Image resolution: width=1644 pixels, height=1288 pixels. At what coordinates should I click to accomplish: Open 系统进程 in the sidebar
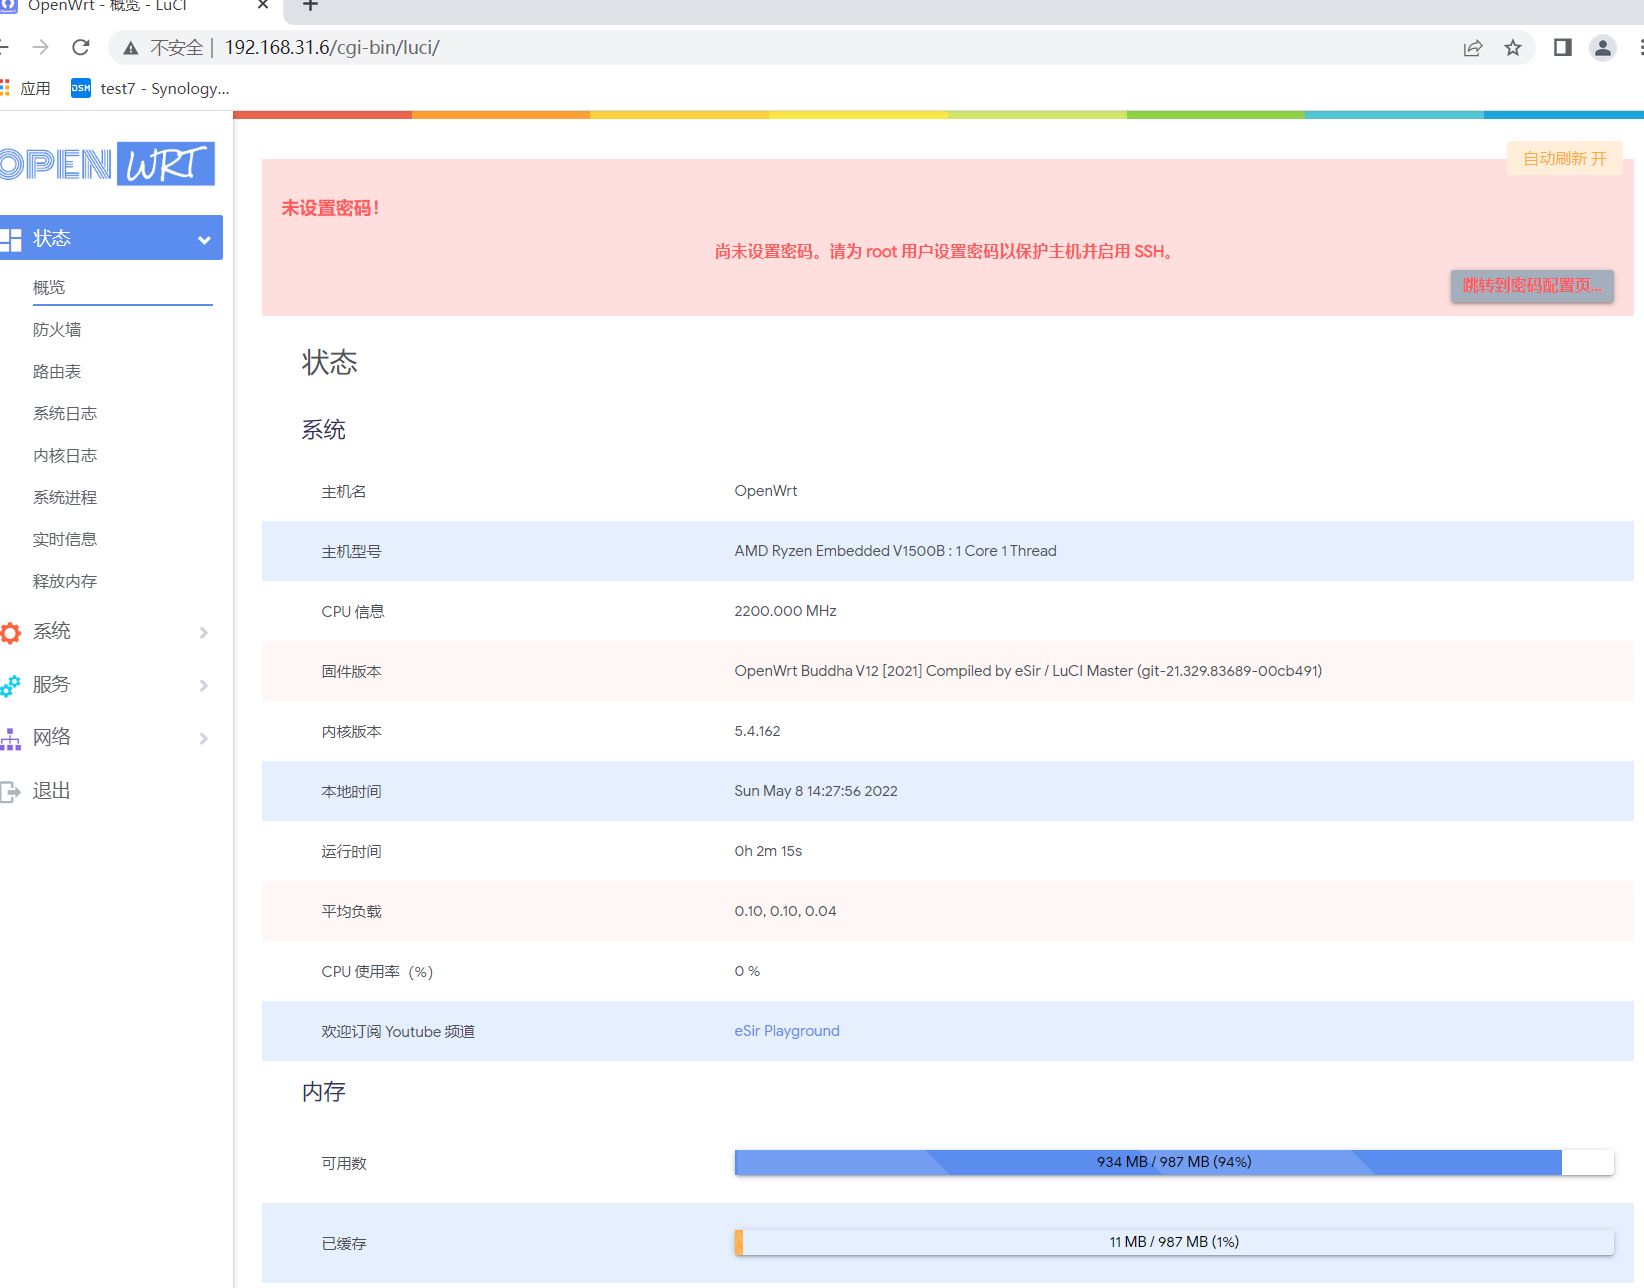[x=65, y=497]
